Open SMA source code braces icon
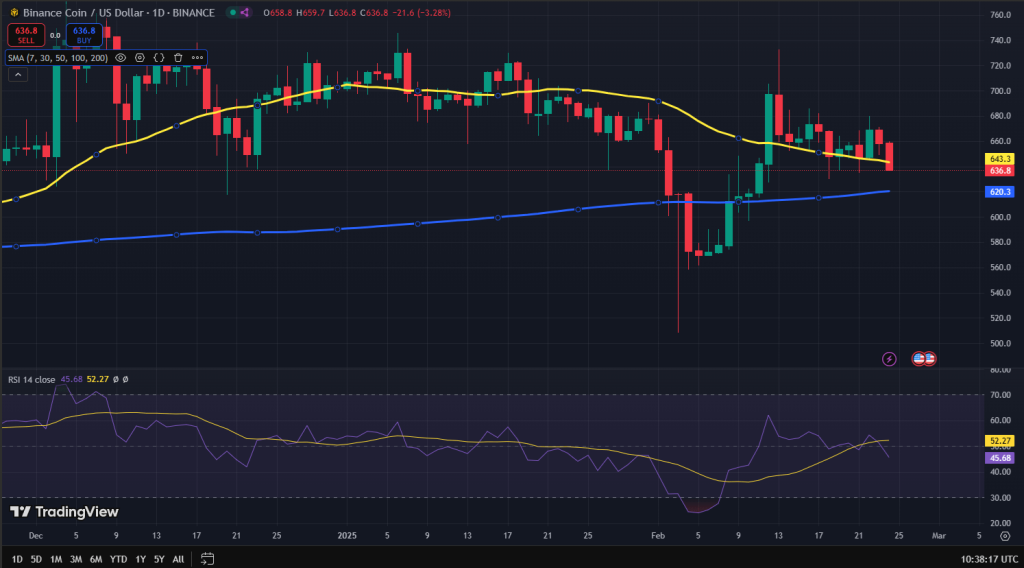Screen dimensions: 1024x568 [159, 57]
